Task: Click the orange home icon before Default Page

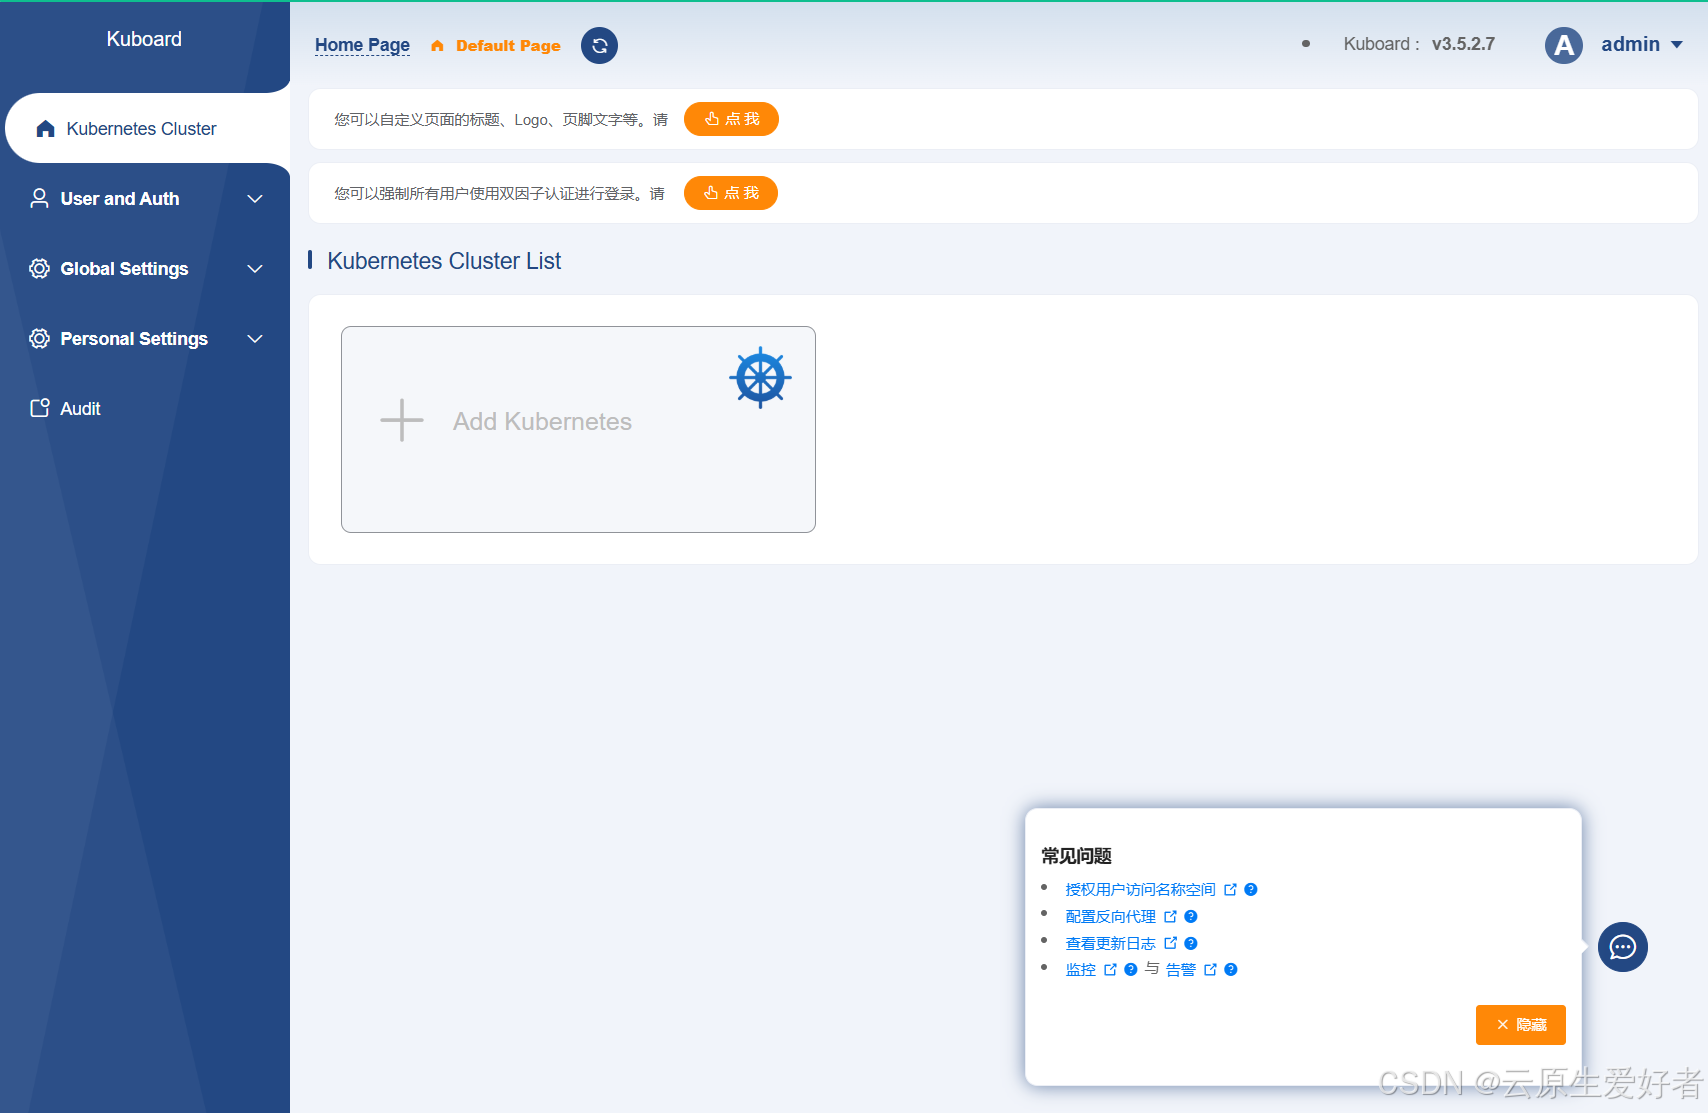Action: point(437,46)
